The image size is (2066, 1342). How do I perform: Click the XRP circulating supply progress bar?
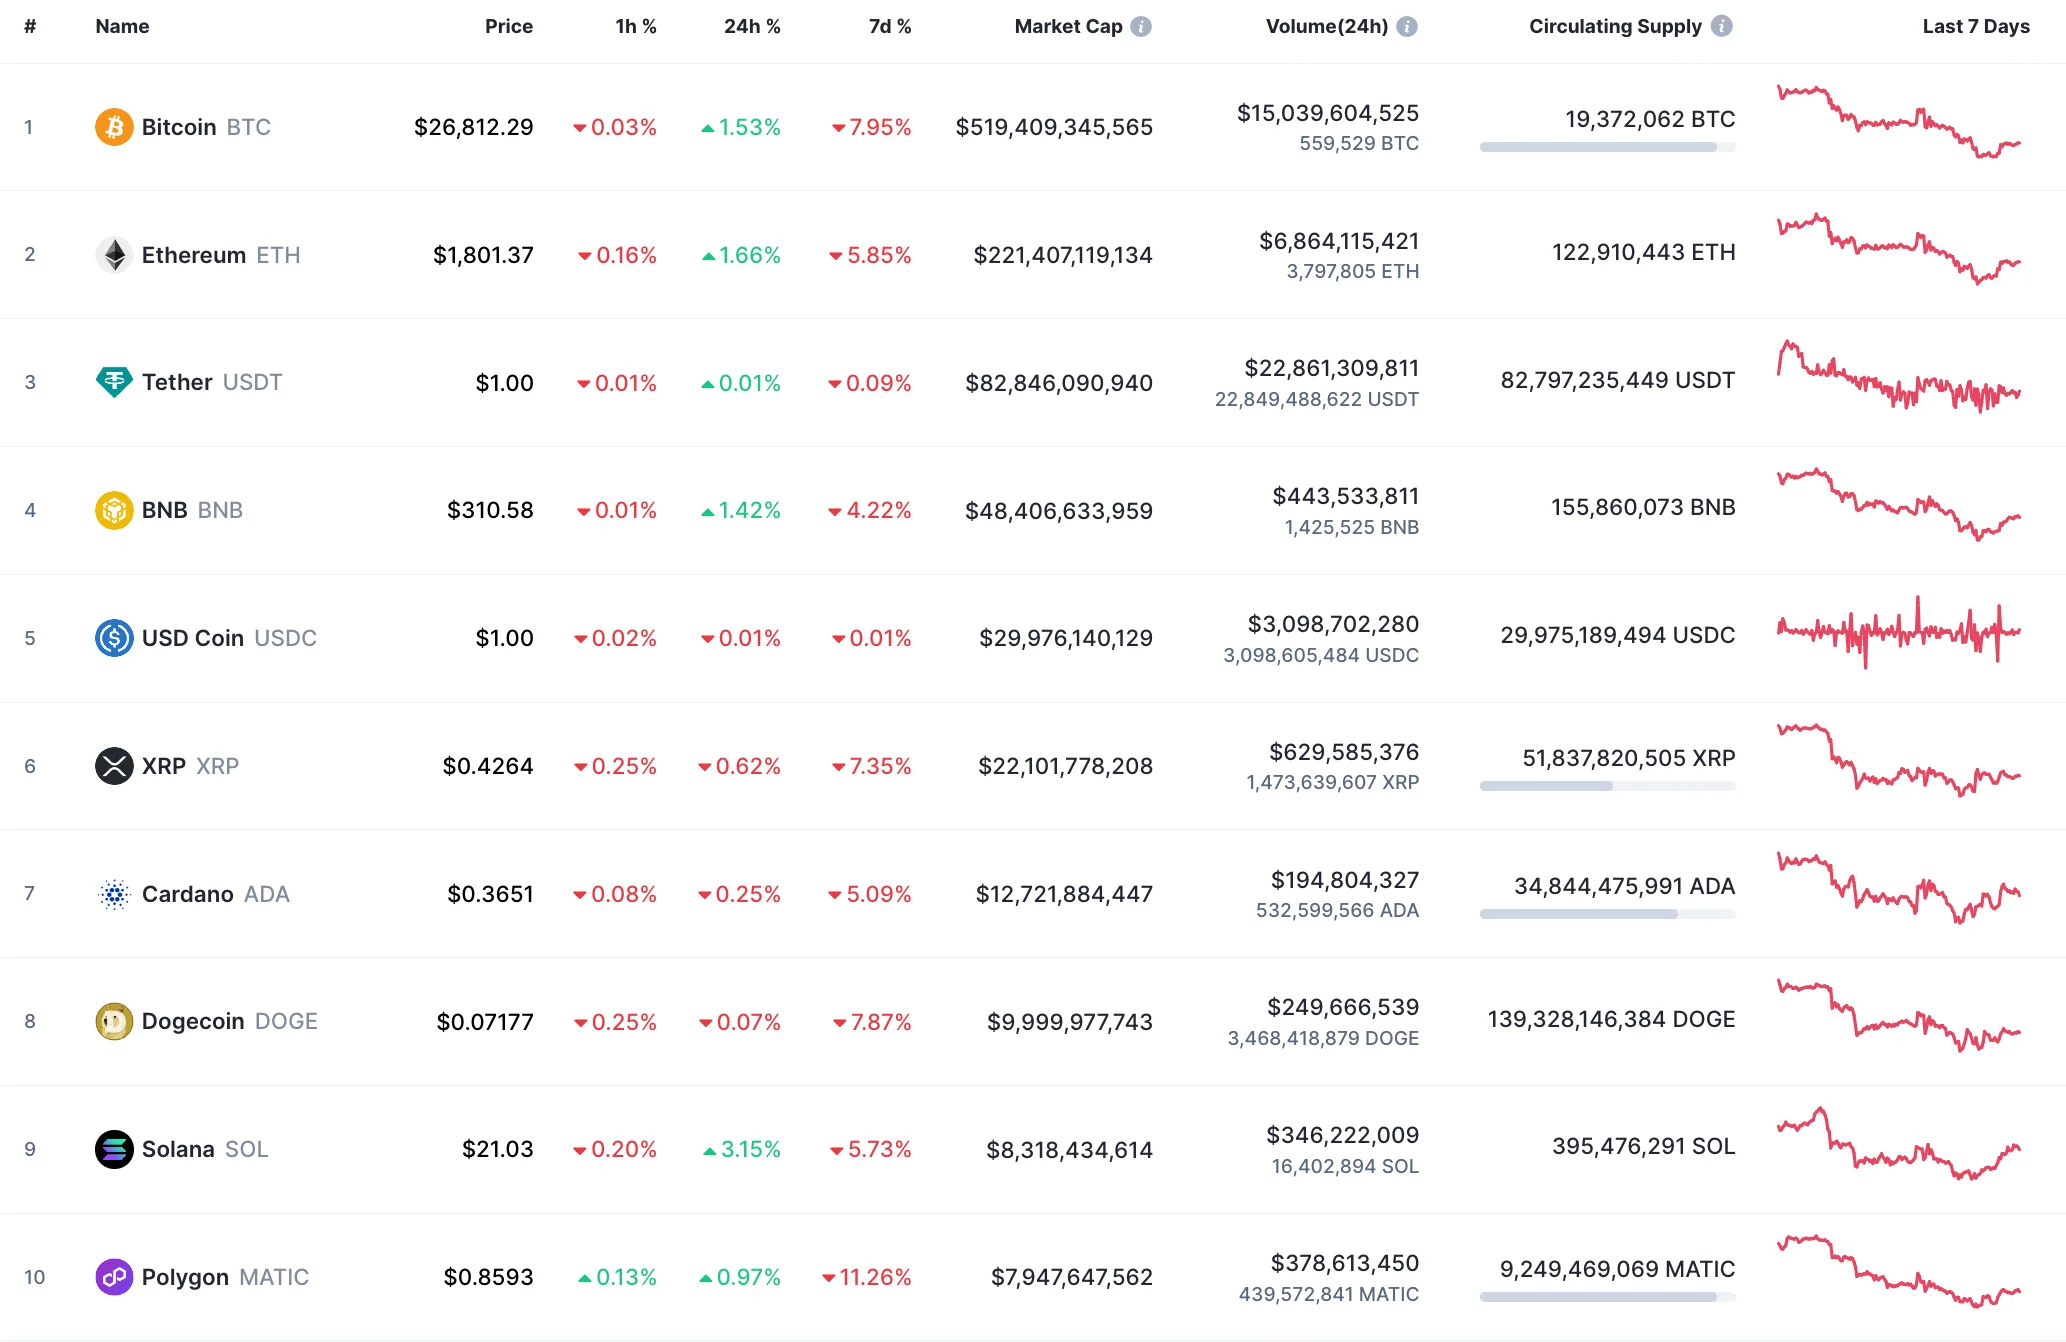point(1607,786)
